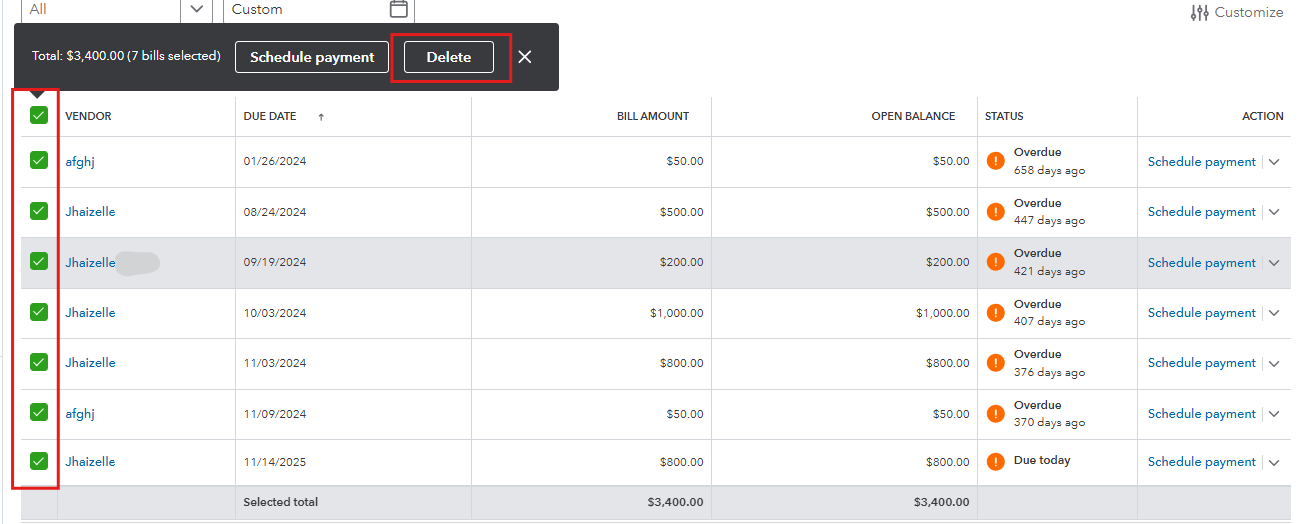
Task: Click overdue alert icon on 08/24/2024 bill
Action: click(x=995, y=211)
